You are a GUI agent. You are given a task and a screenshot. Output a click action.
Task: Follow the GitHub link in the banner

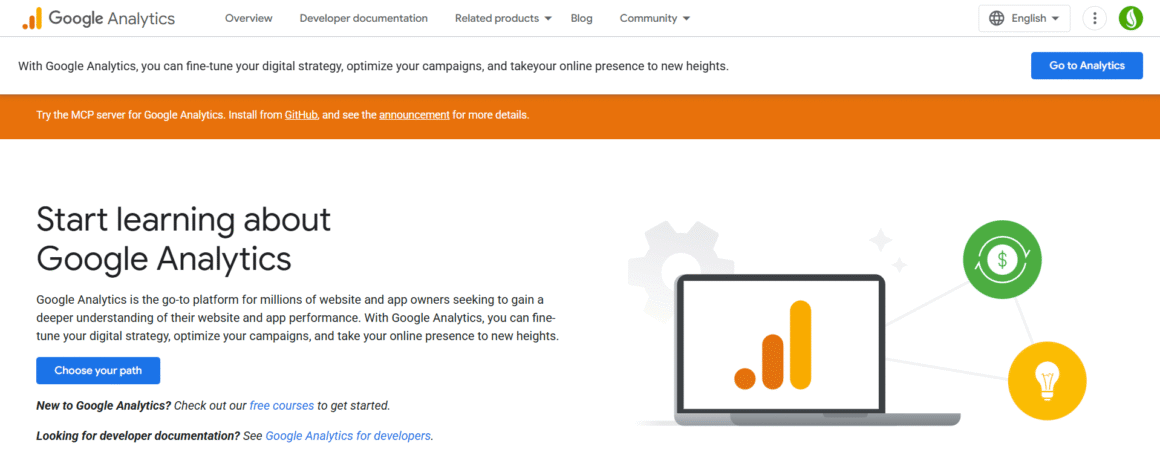[x=301, y=115]
